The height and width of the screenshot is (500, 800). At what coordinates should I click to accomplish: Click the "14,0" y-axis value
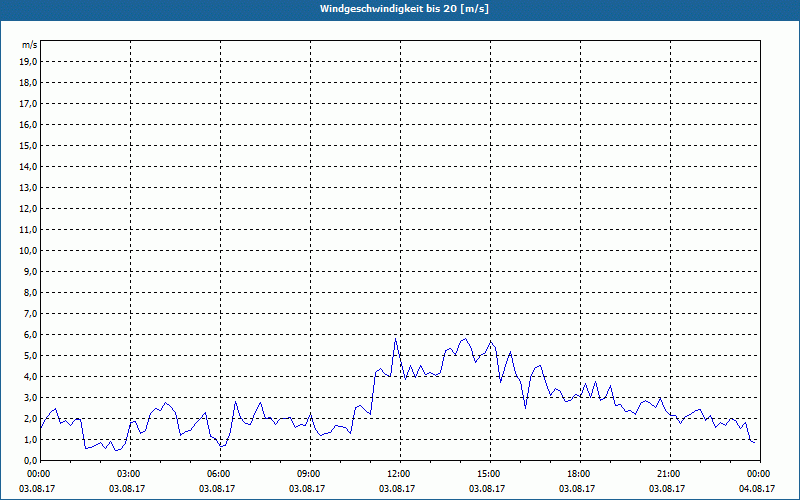pos(28,166)
